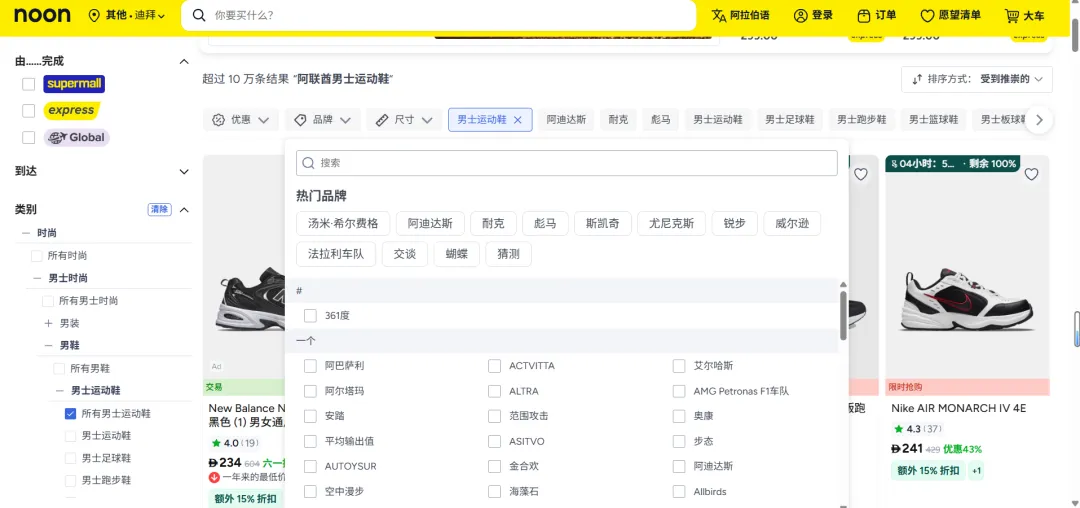Open 男士时尚 category in tree
Screen dimensions: 1080x508
tap(68, 278)
